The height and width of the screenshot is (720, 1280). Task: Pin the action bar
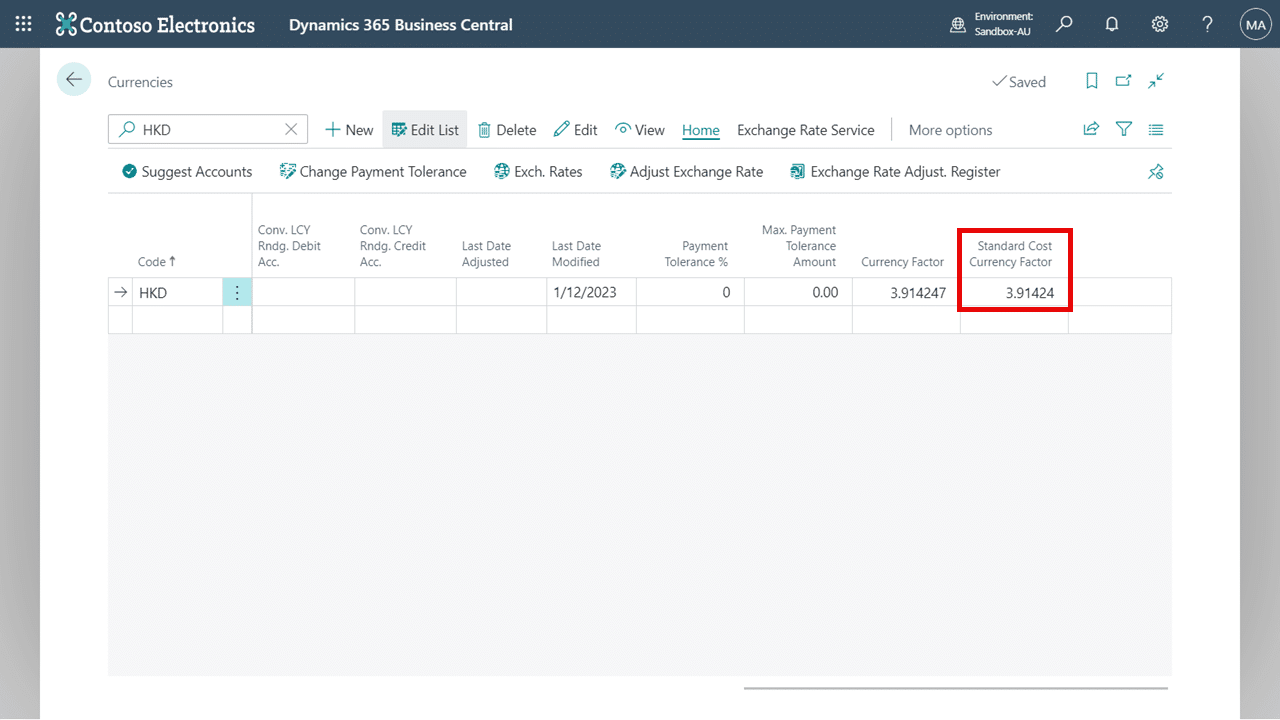click(x=1156, y=172)
